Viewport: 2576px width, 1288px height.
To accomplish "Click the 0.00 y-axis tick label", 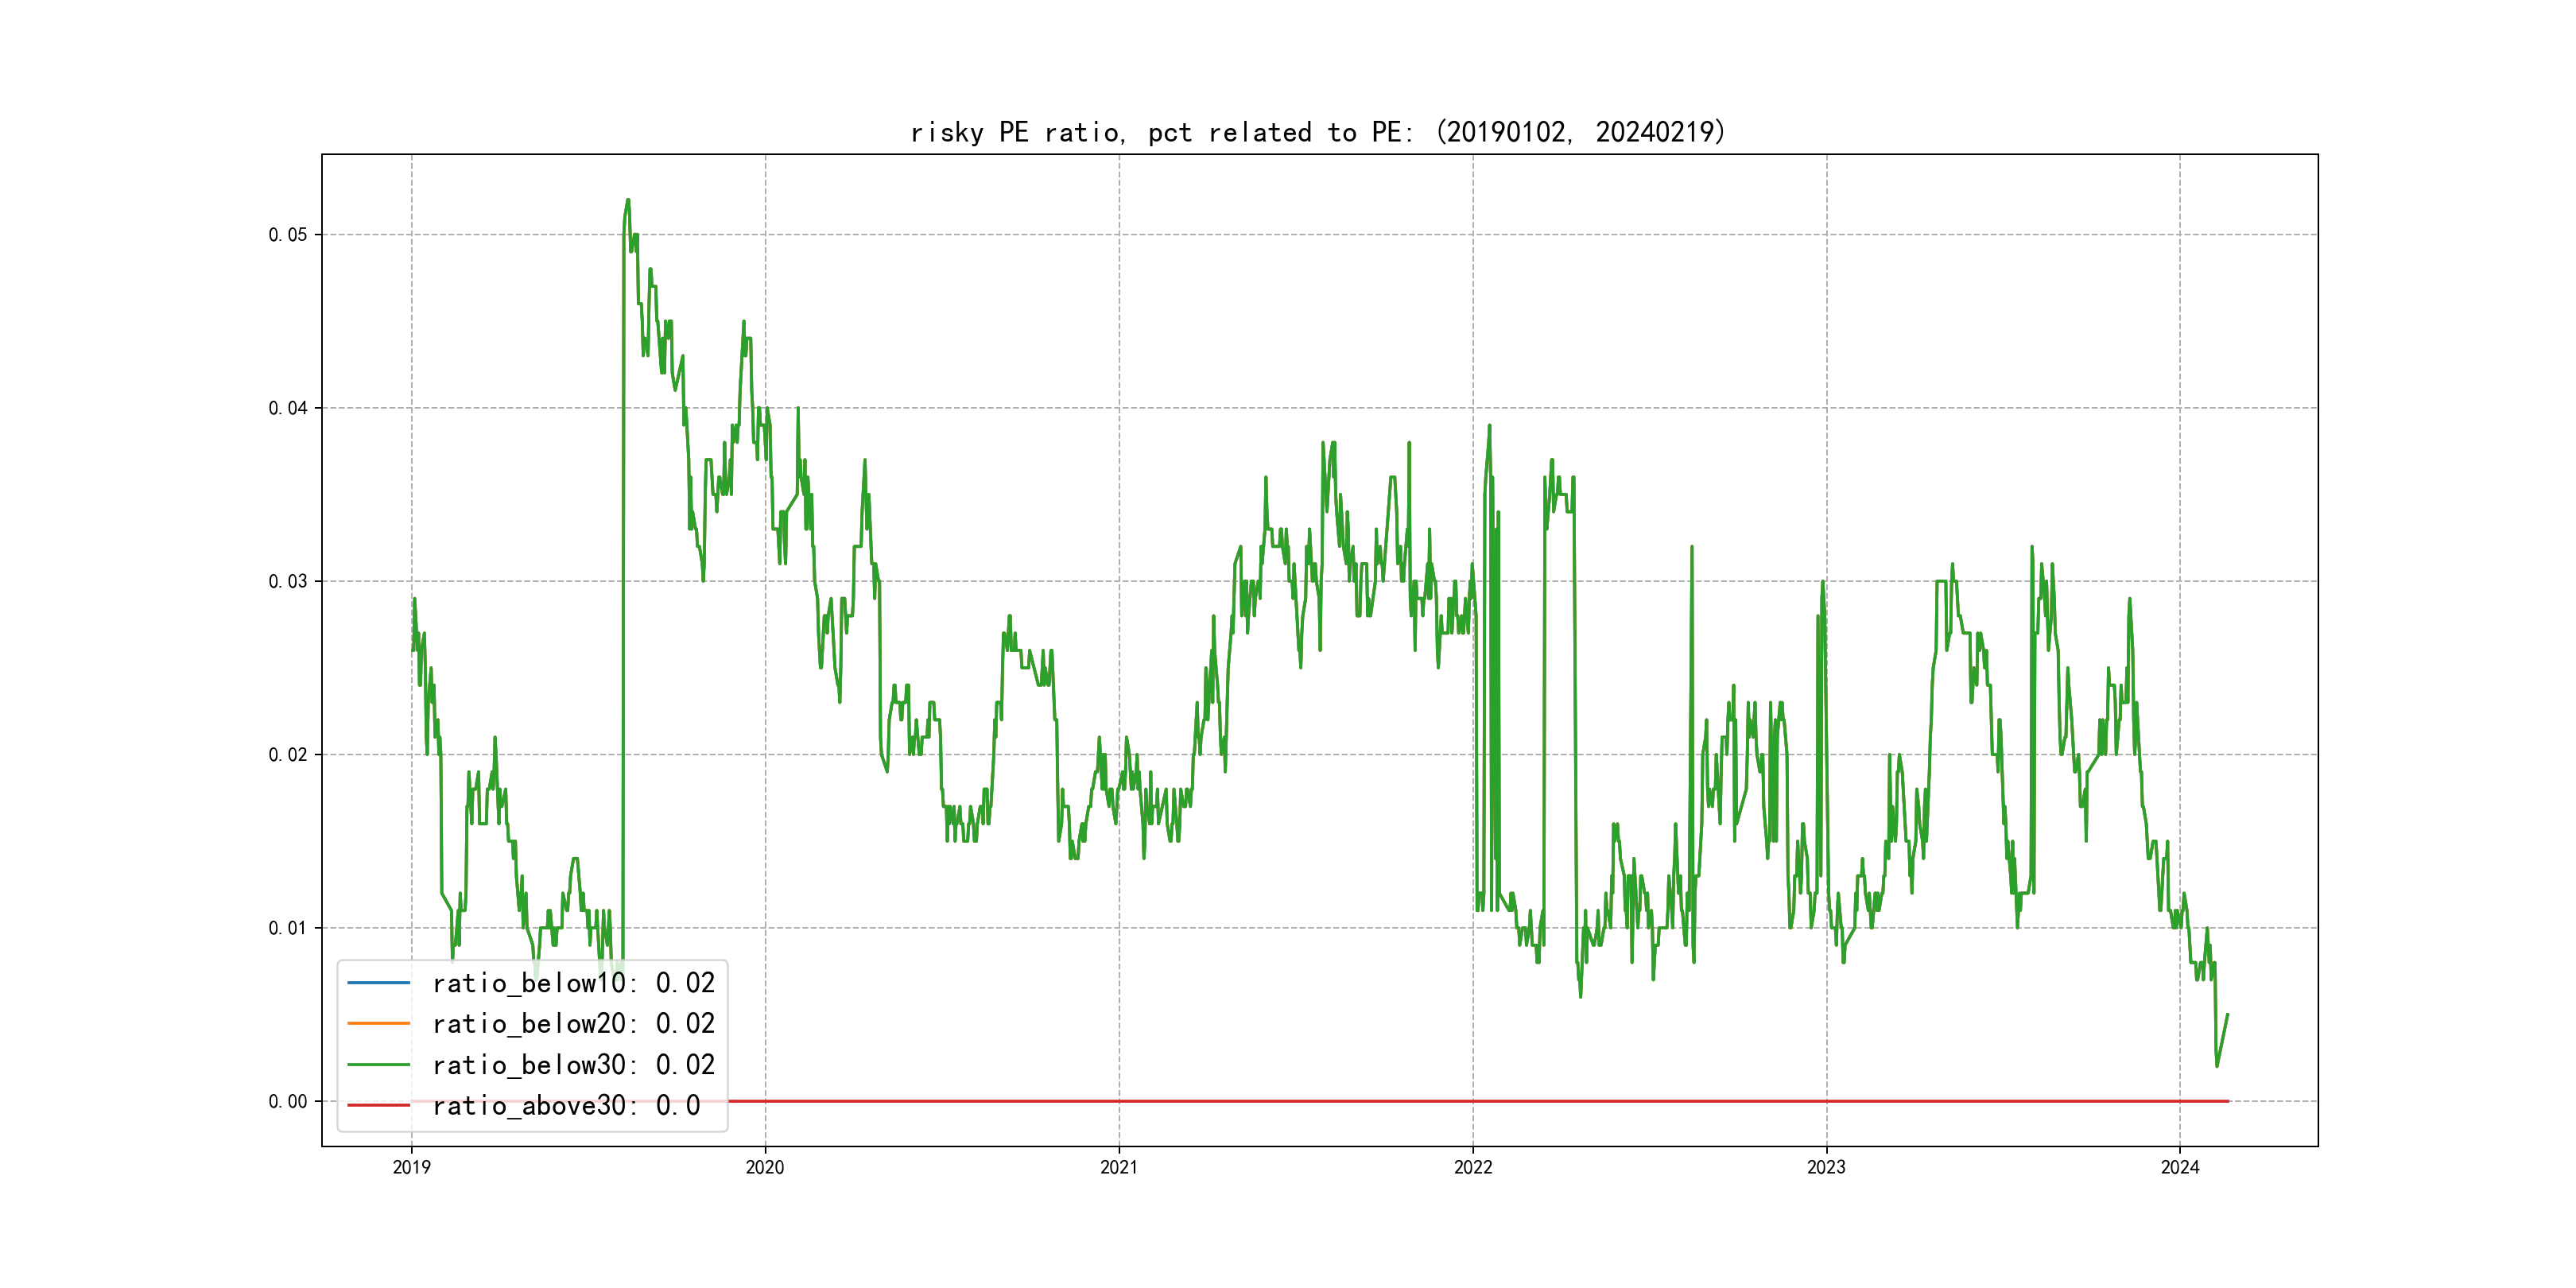I will (x=288, y=1102).
